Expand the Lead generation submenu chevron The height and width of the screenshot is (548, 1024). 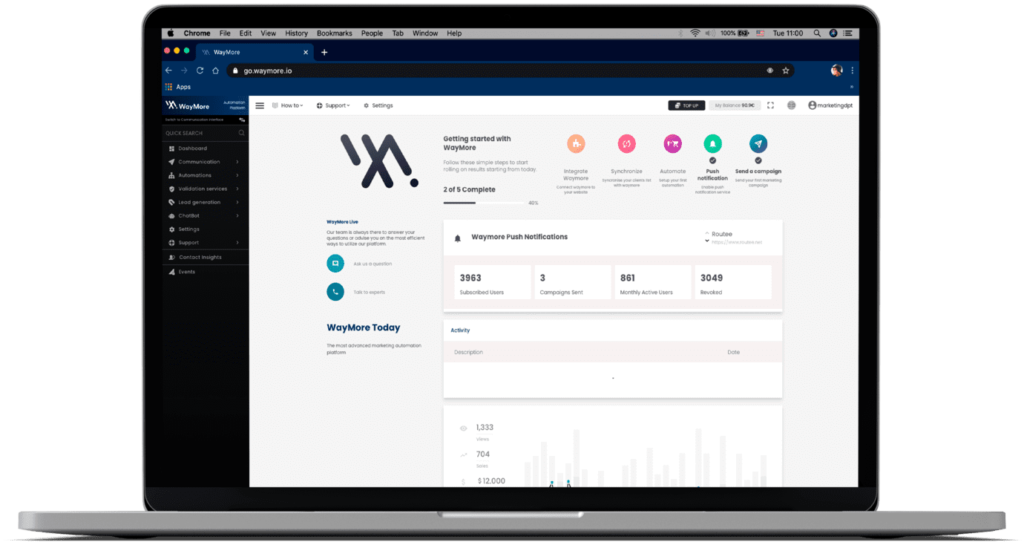[238, 202]
